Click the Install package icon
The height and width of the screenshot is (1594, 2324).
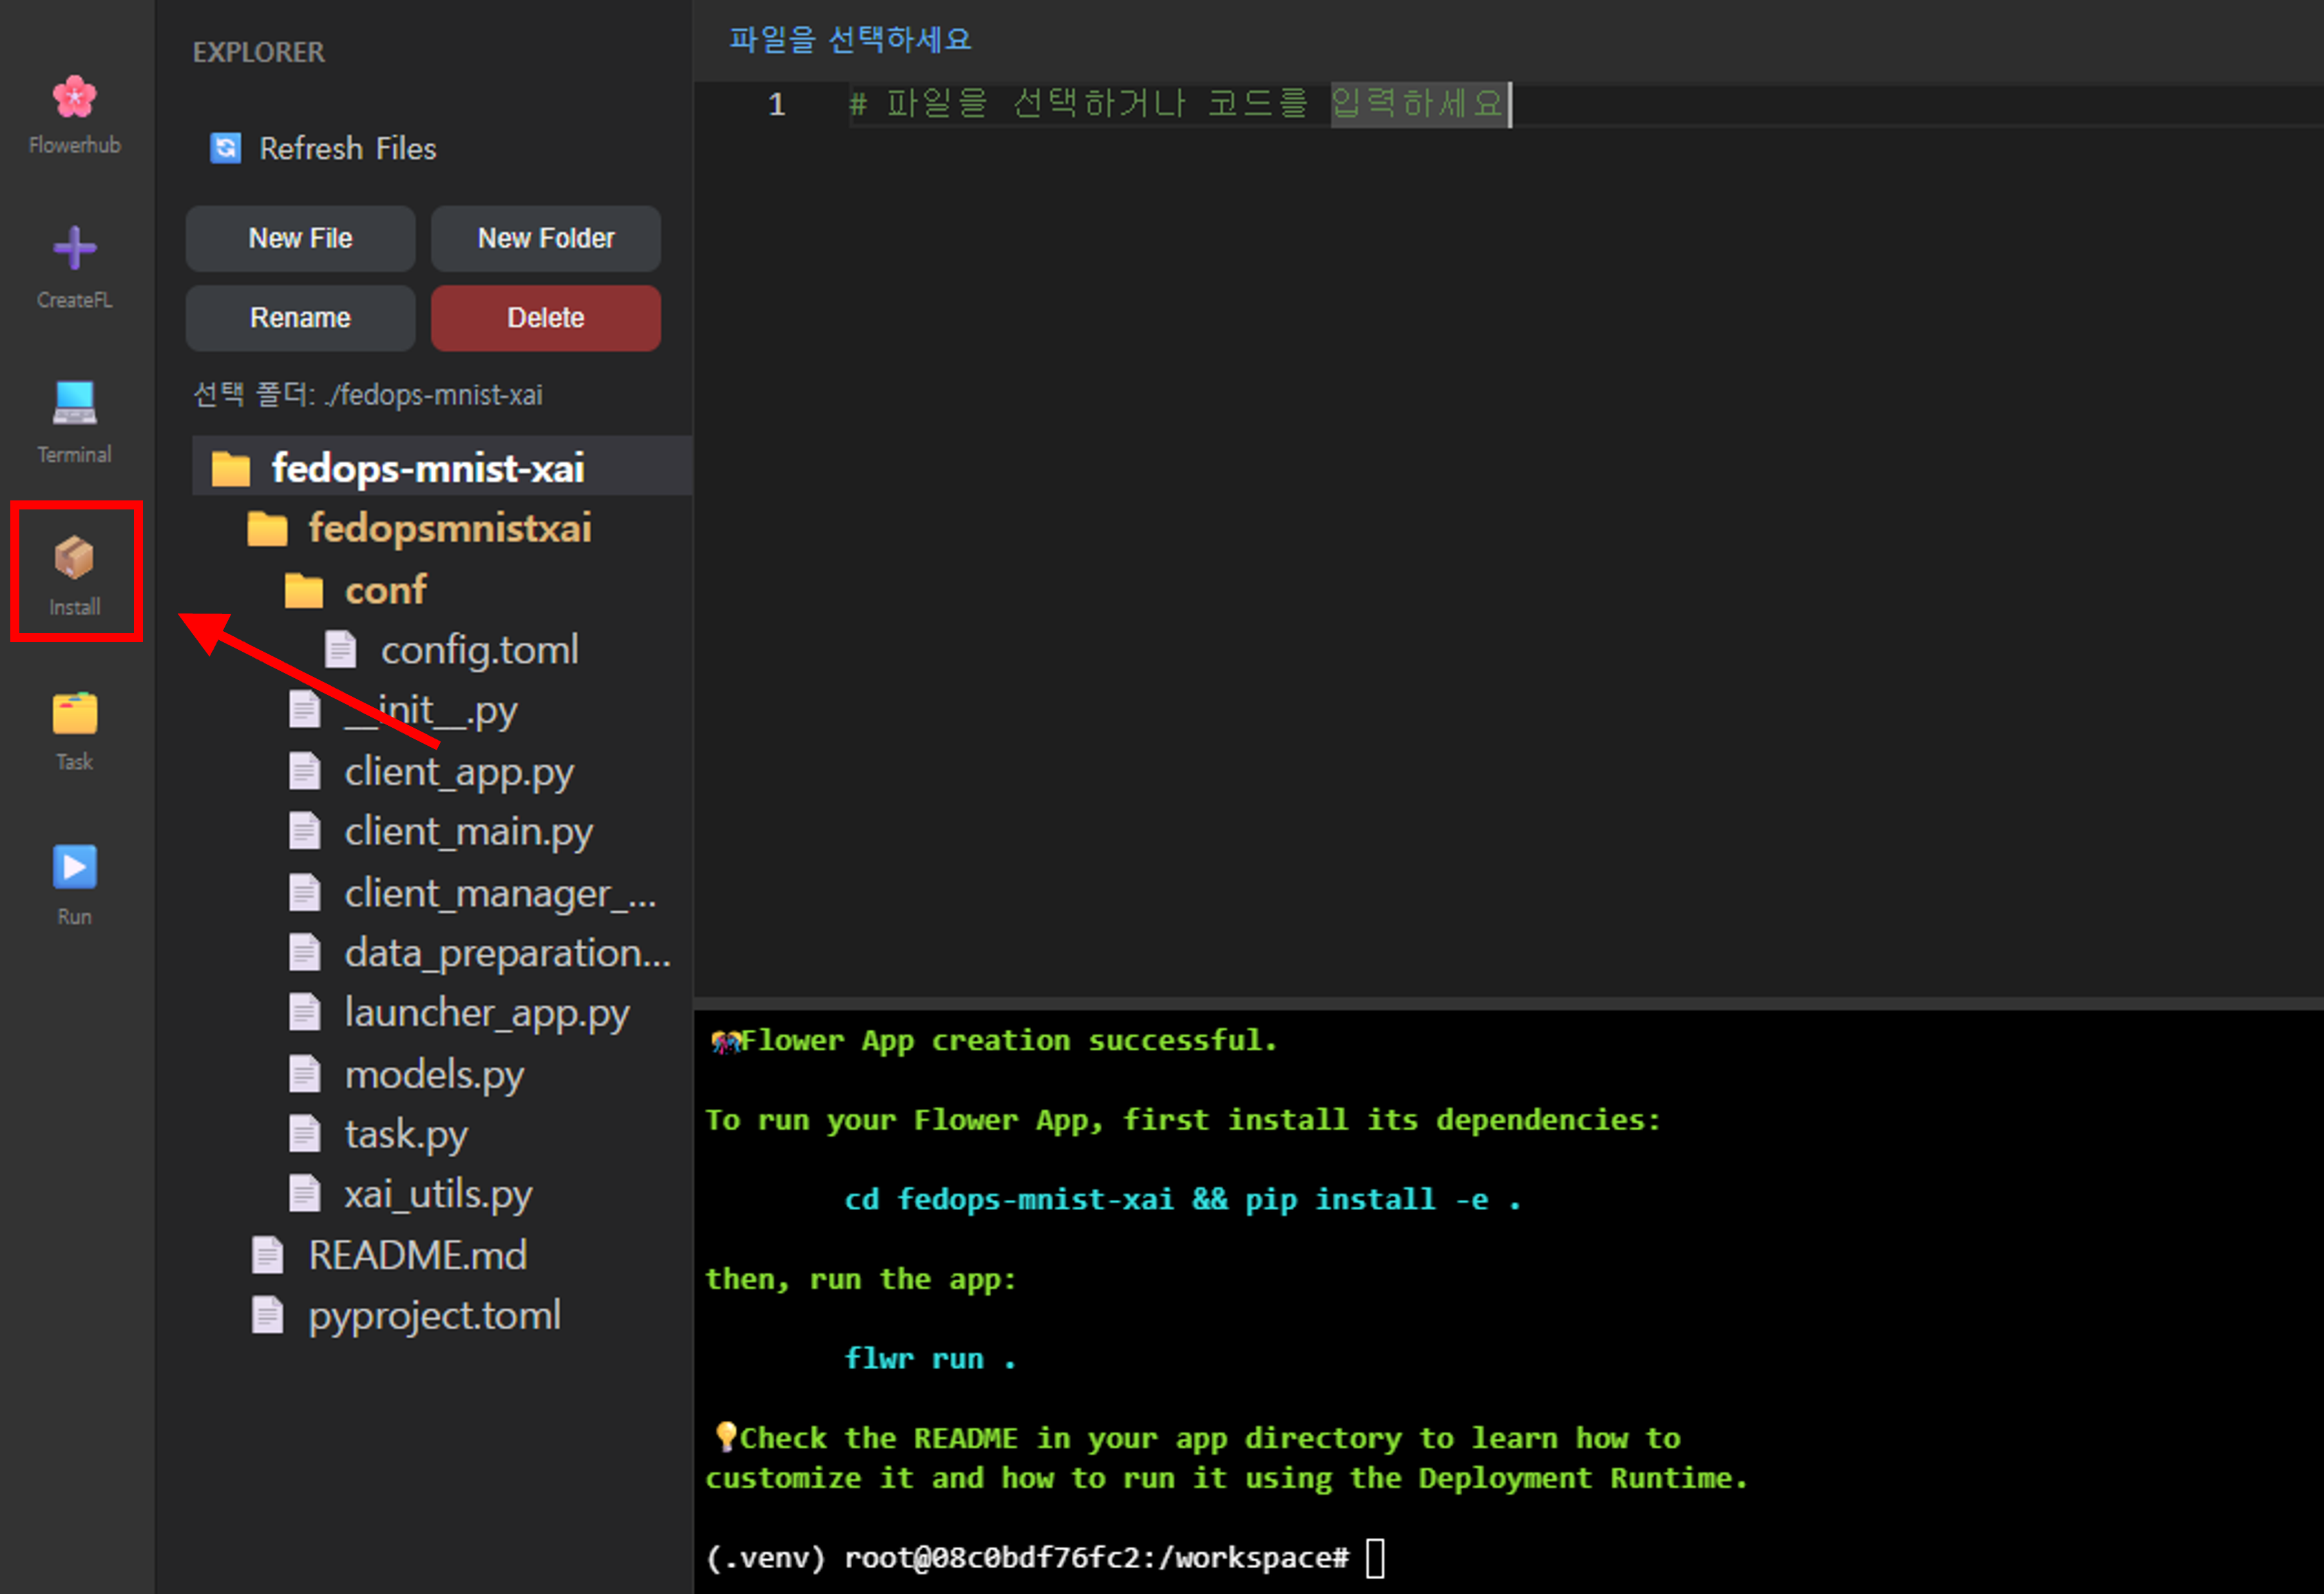[74, 558]
